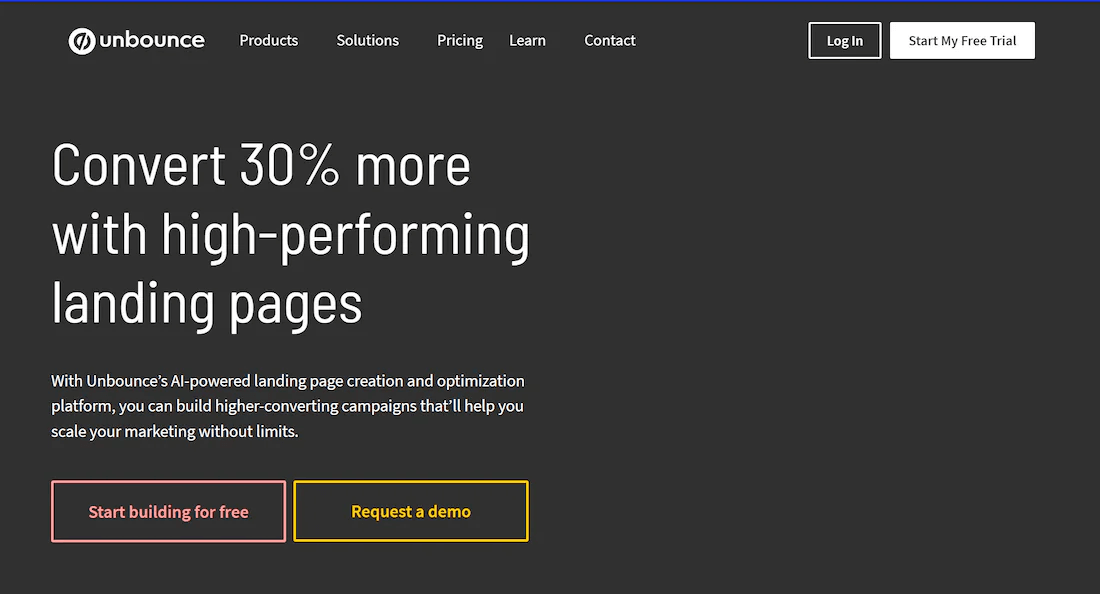Go to the Pricing page
Image resolution: width=1100 pixels, height=594 pixels.
pyautogui.click(x=460, y=41)
